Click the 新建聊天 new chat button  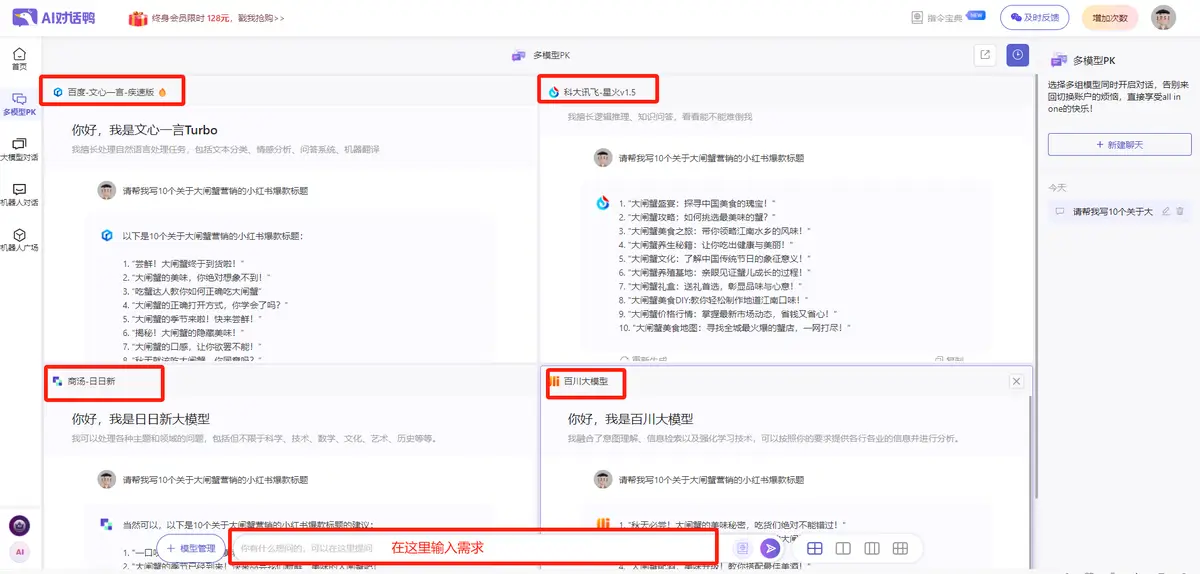(x=1120, y=145)
